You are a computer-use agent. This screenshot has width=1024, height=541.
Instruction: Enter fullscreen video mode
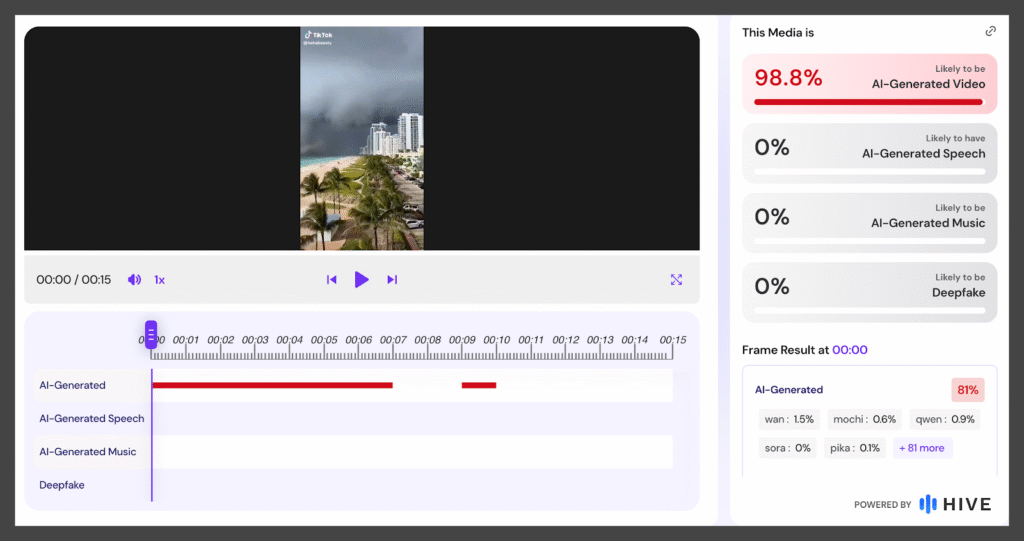(x=676, y=280)
